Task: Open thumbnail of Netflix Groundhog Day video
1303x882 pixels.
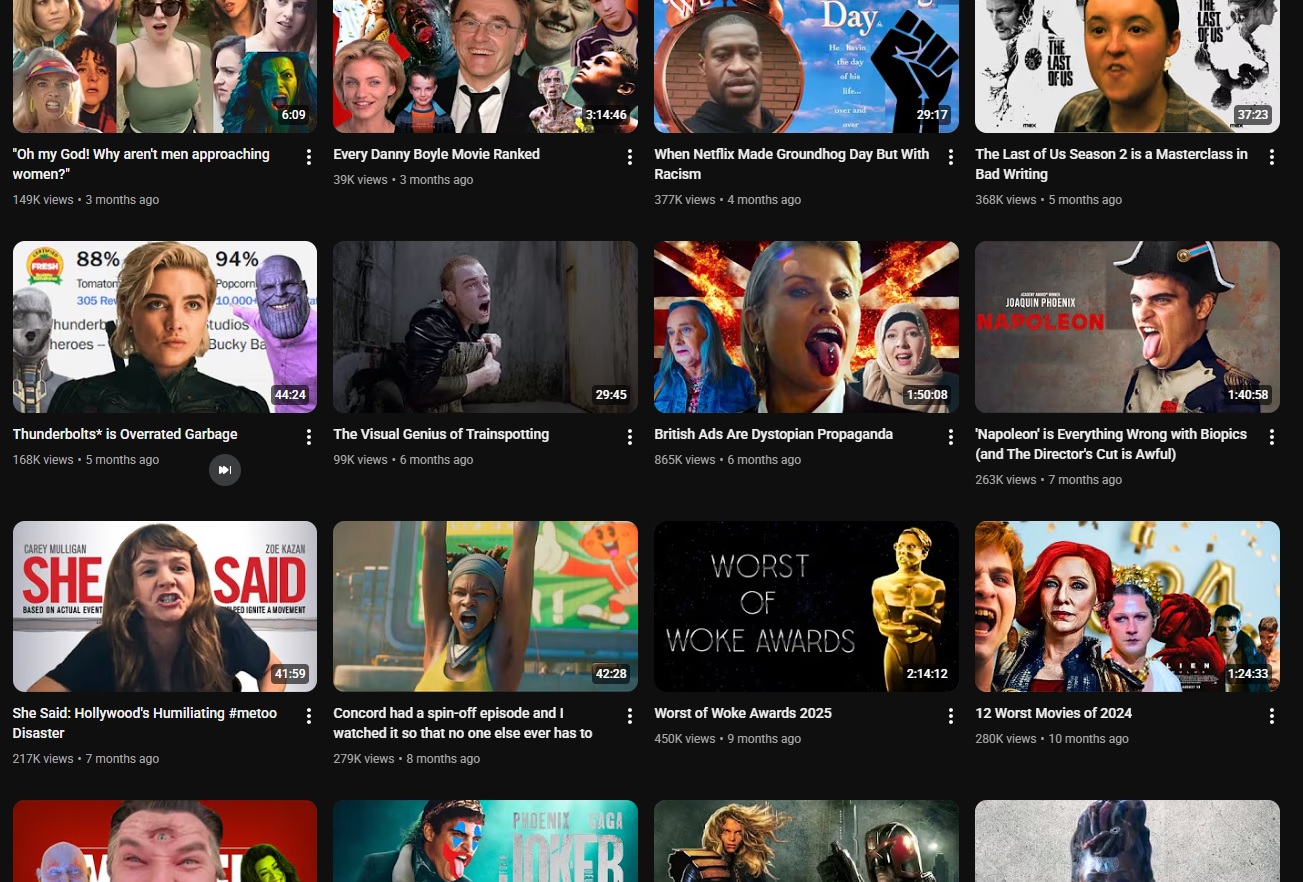Action: [806, 66]
